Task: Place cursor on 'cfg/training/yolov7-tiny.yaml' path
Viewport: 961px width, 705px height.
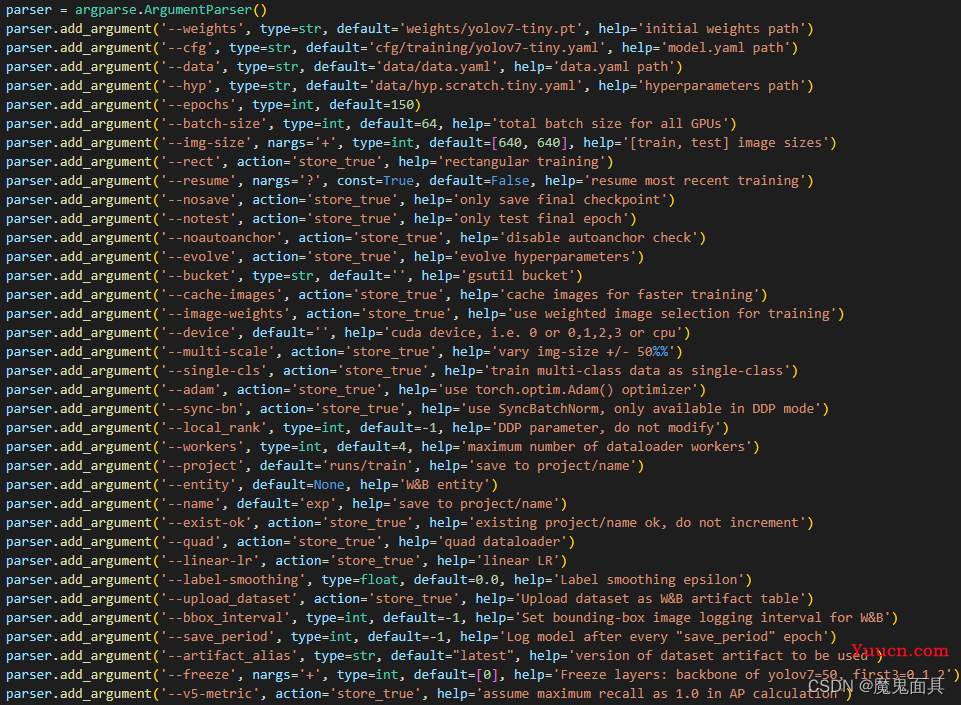Action: [x=487, y=48]
